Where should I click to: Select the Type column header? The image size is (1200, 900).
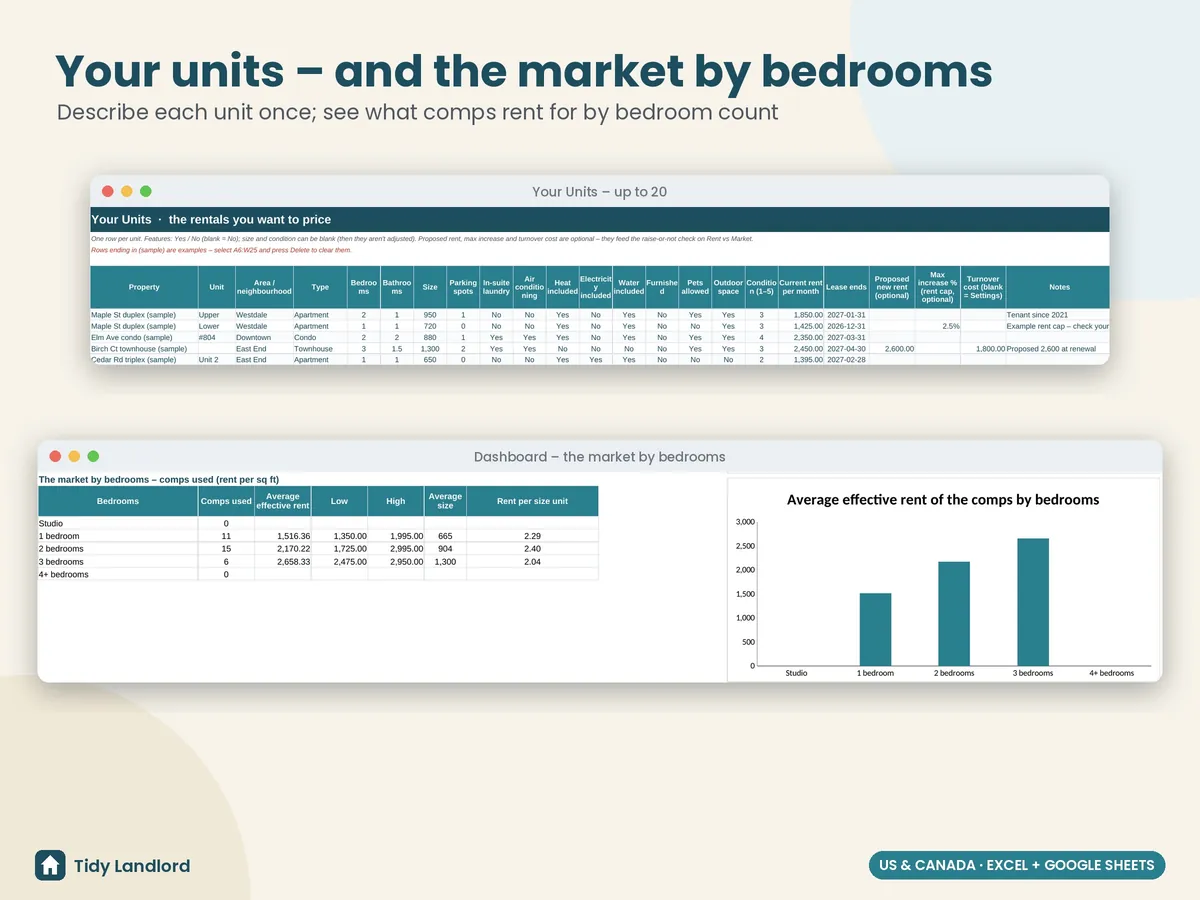point(320,287)
